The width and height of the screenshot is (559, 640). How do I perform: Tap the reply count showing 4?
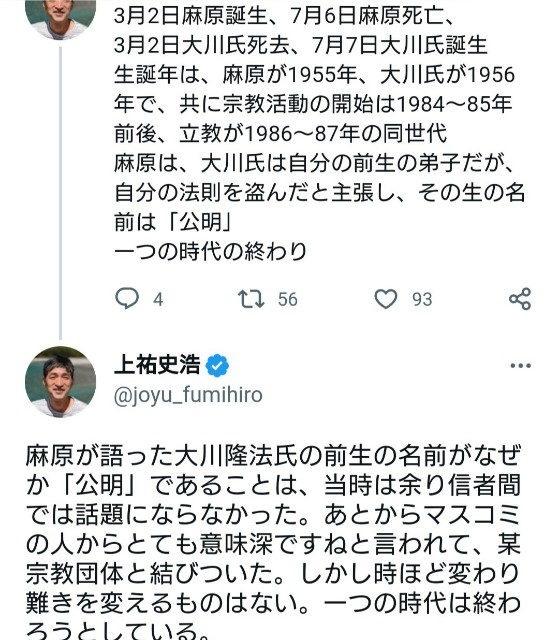click(158, 300)
